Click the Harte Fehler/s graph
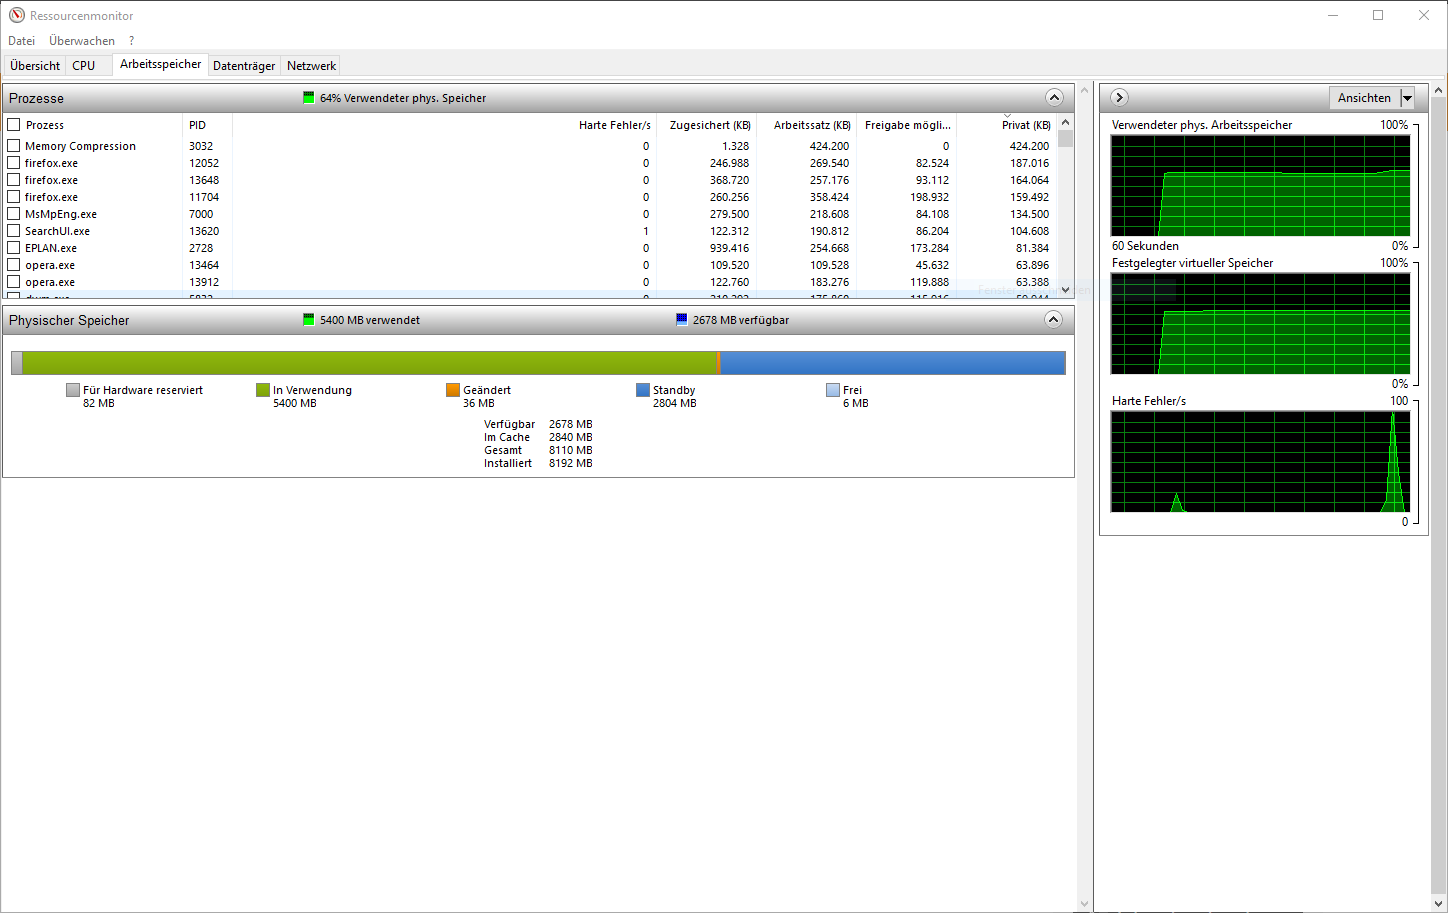 point(1260,462)
